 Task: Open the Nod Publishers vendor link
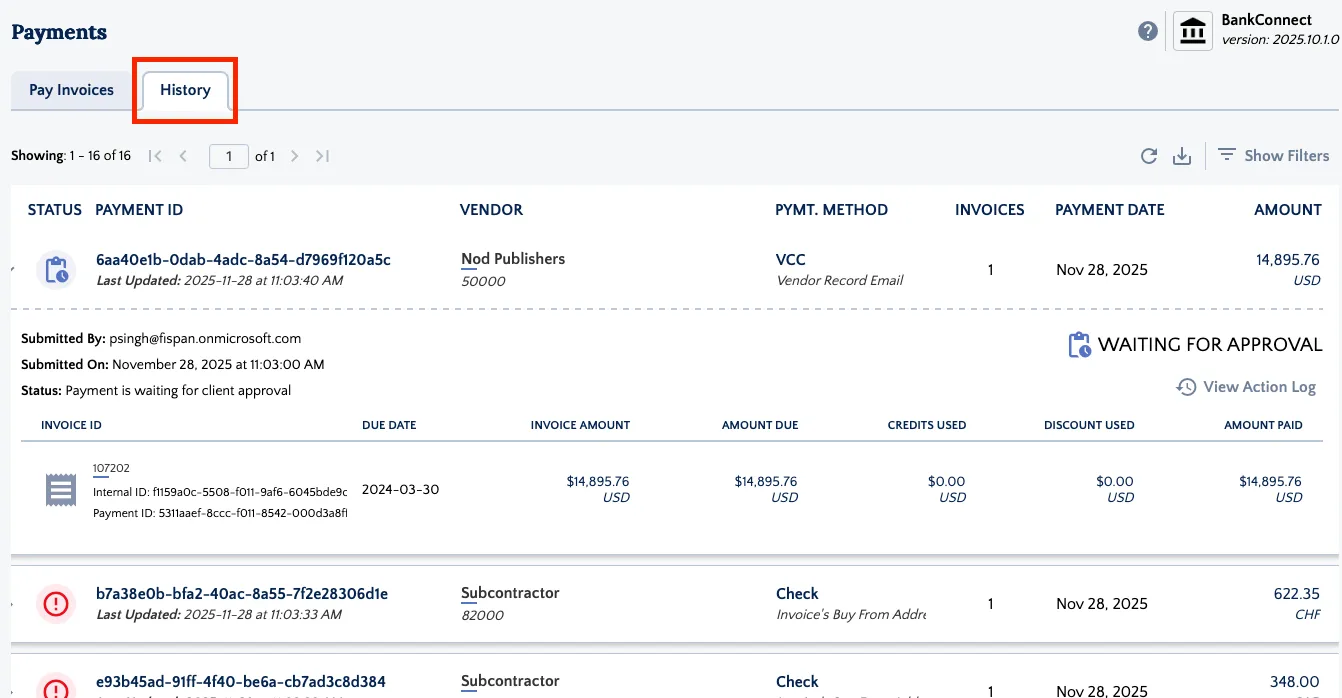pyautogui.click(x=513, y=259)
